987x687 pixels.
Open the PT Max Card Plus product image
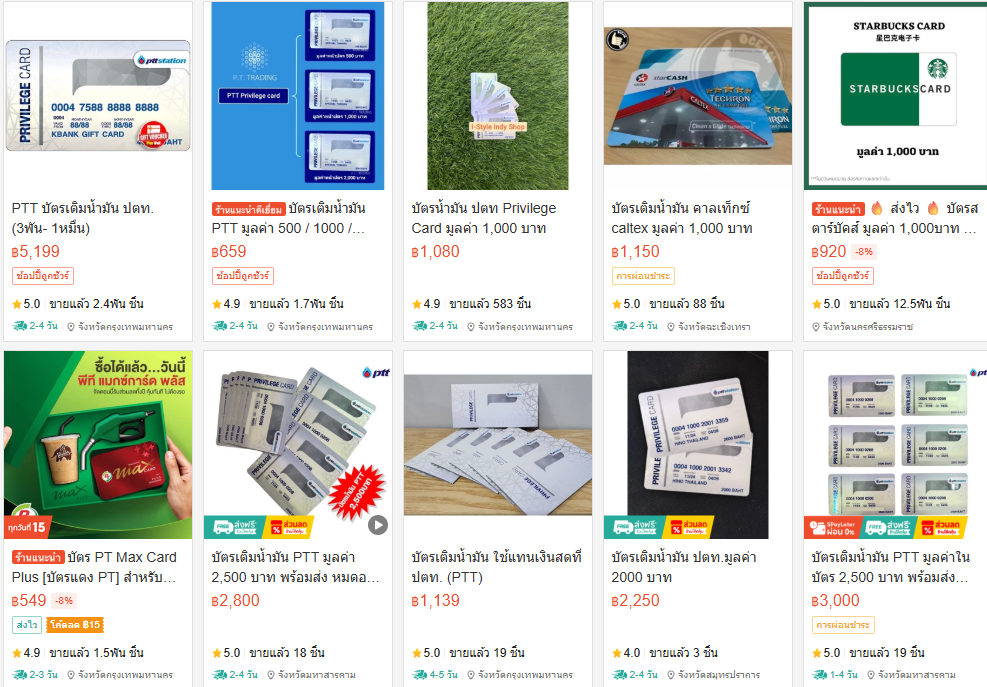(98, 445)
